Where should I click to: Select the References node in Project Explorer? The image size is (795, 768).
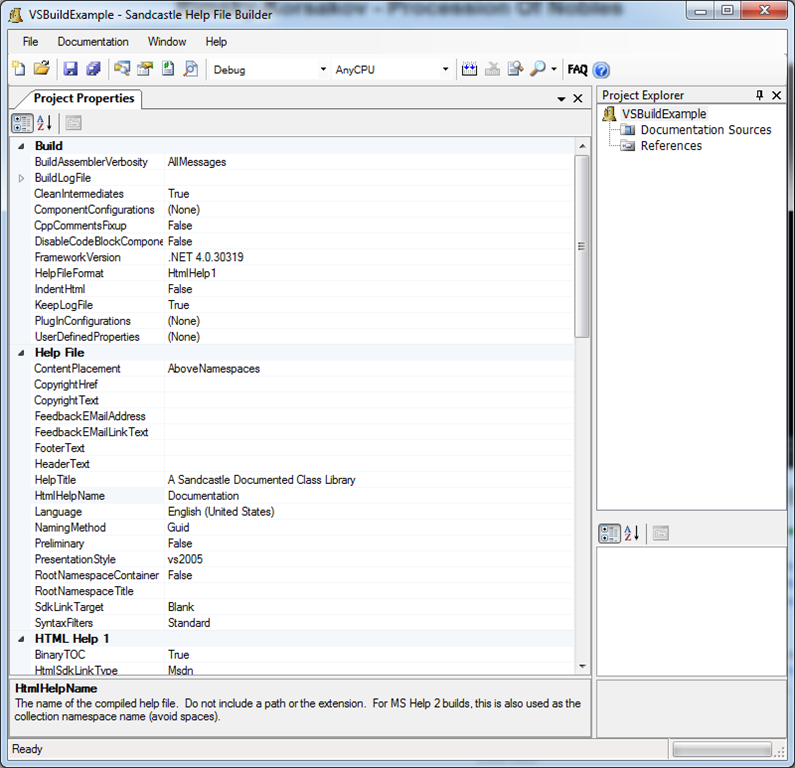tap(671, 146)
